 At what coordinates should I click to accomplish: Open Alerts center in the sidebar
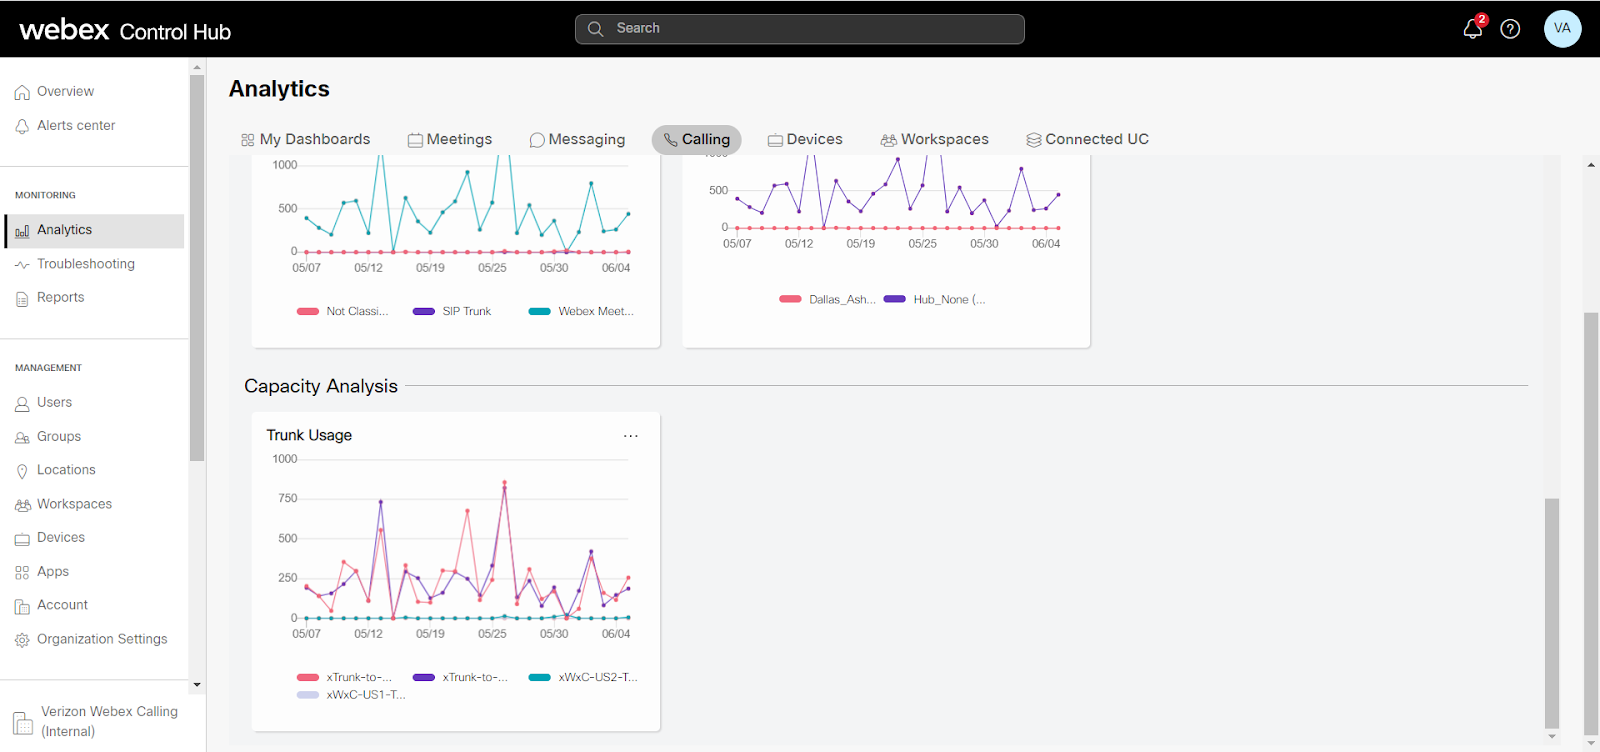(x=76, y=125)
